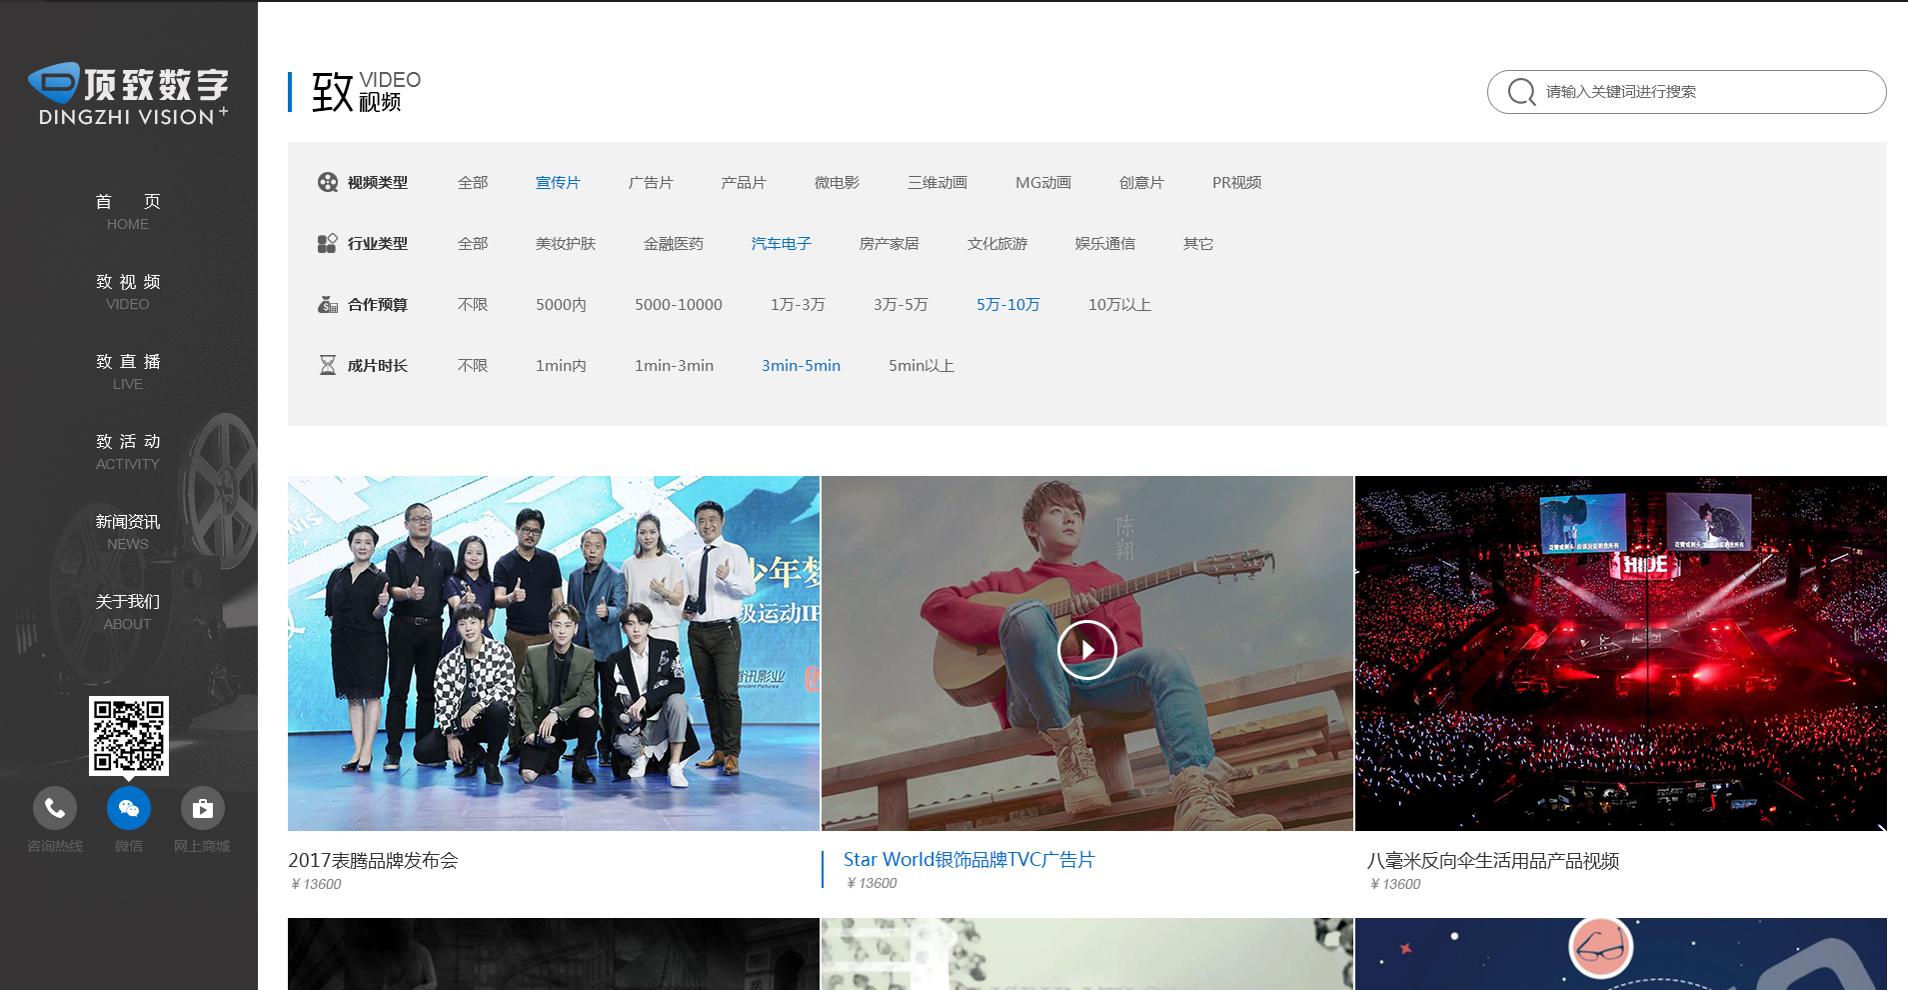Image resolution: width=1908 pixels, height=990 pixels.
Task: Open Star World银饰品牌TVC广告片 title link
Action: (x=968, y=860)
